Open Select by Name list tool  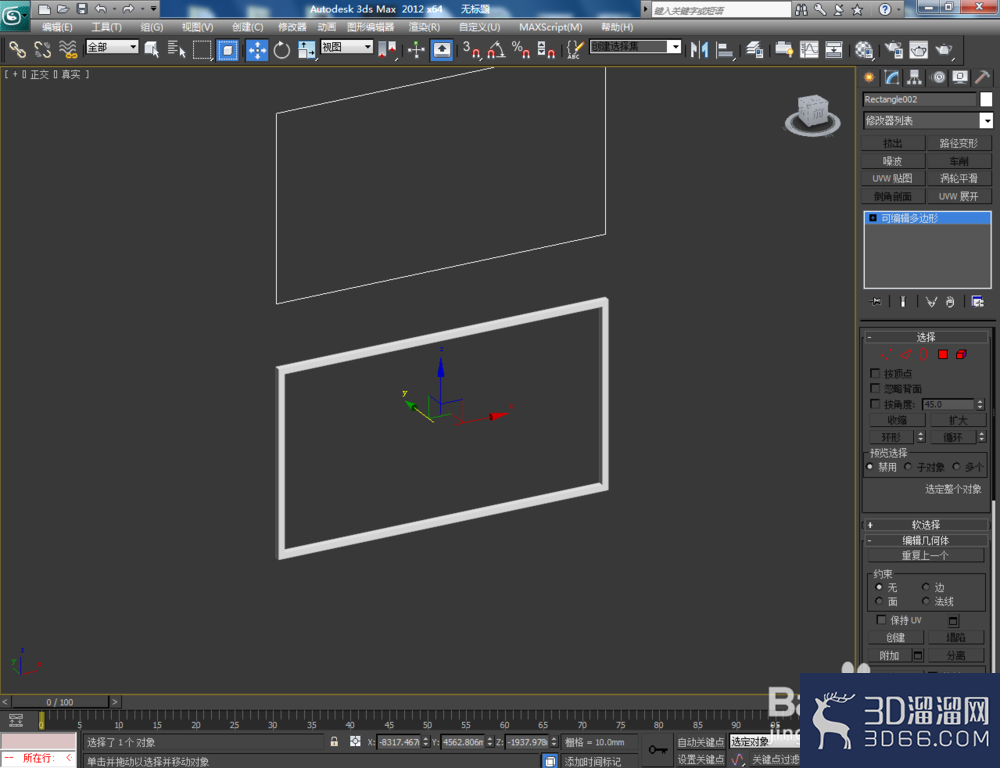click(x=176, y=49)
